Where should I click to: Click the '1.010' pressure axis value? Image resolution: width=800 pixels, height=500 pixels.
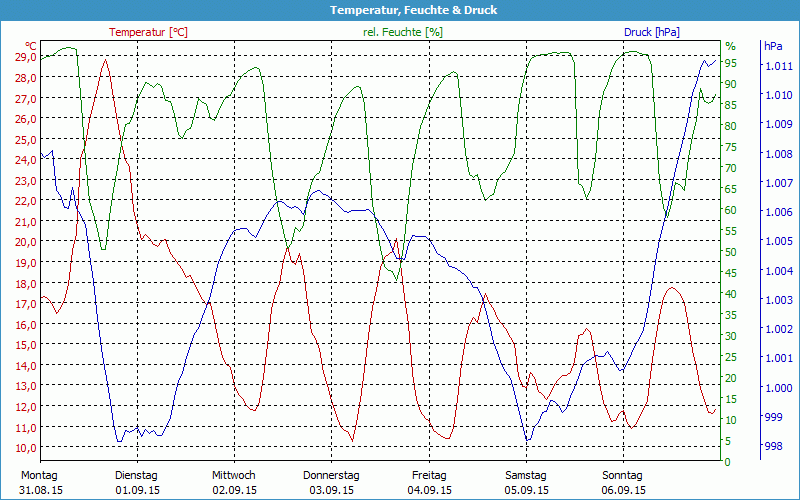tap(779, 95)
